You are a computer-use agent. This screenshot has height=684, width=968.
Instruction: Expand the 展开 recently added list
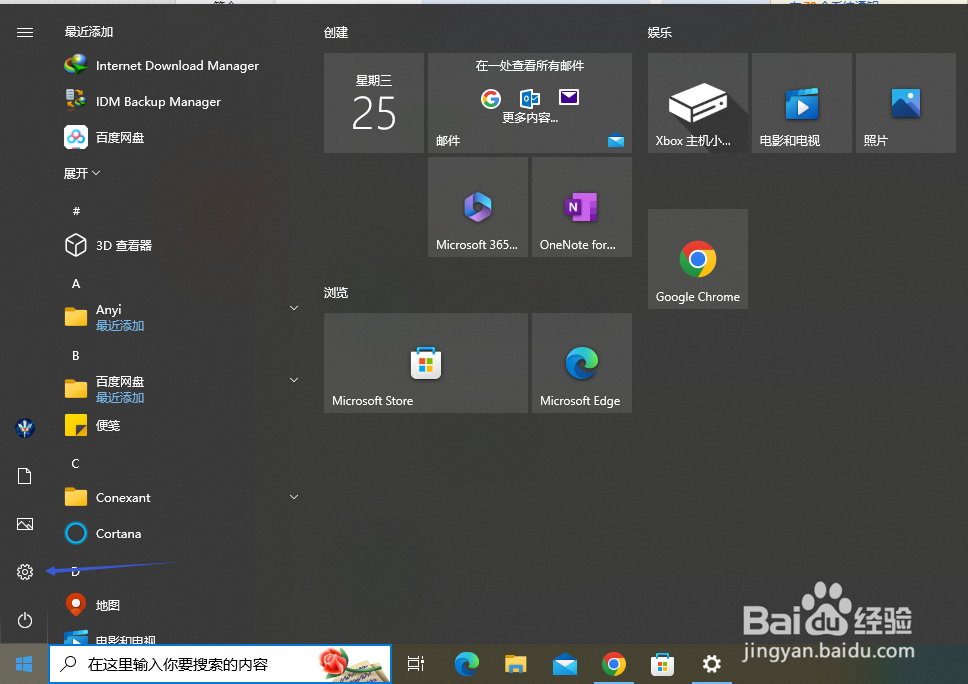(81, 173)
